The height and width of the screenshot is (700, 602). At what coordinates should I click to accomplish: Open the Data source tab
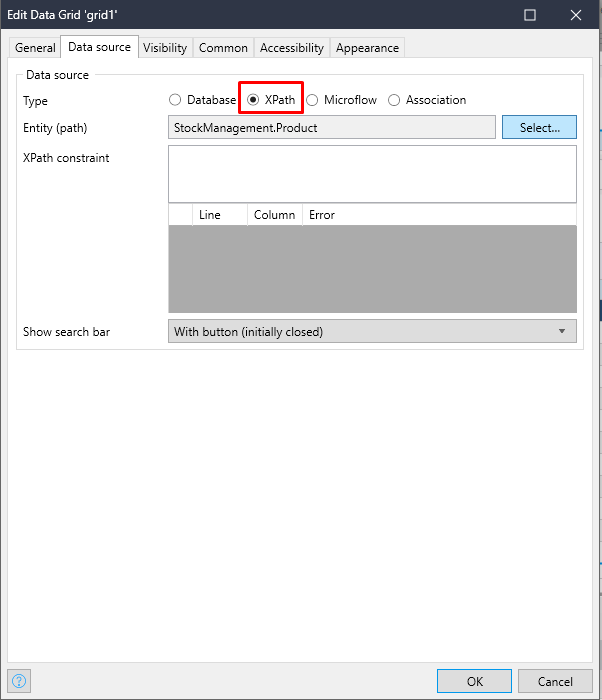pyautogui.click(x=99, y=47)
